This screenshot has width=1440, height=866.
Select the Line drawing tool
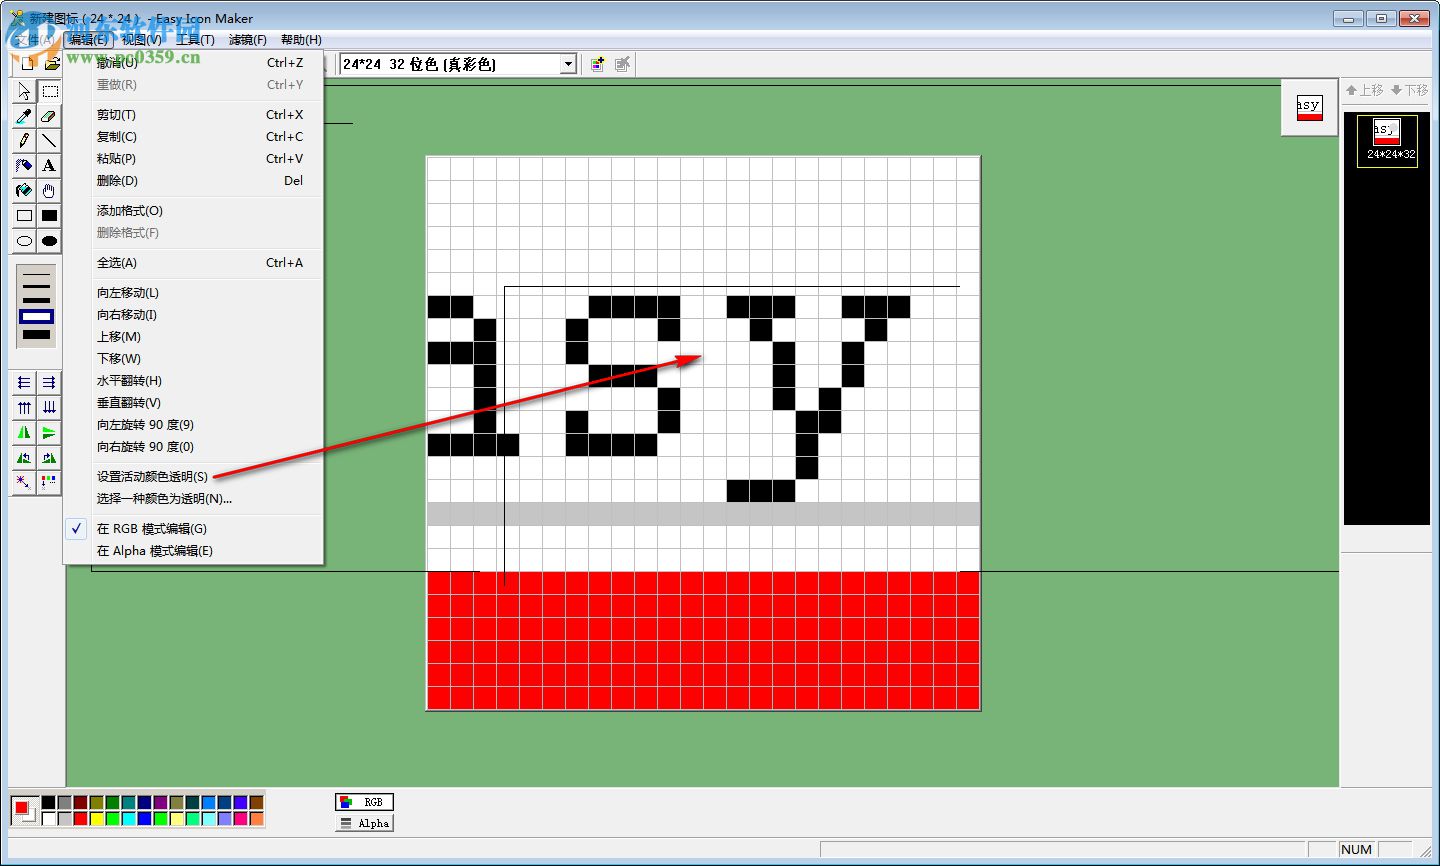[49, 141]
